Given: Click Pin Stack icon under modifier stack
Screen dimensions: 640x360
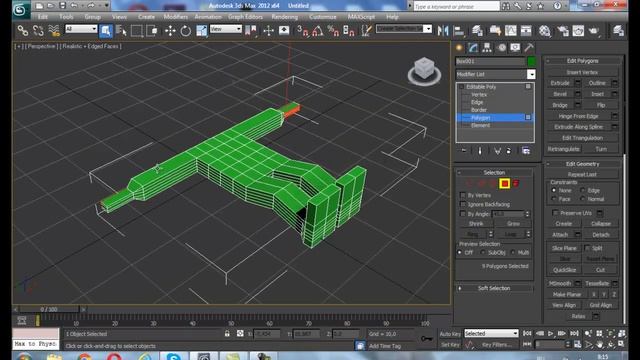Looking at the screenshot, I should 464,151.
